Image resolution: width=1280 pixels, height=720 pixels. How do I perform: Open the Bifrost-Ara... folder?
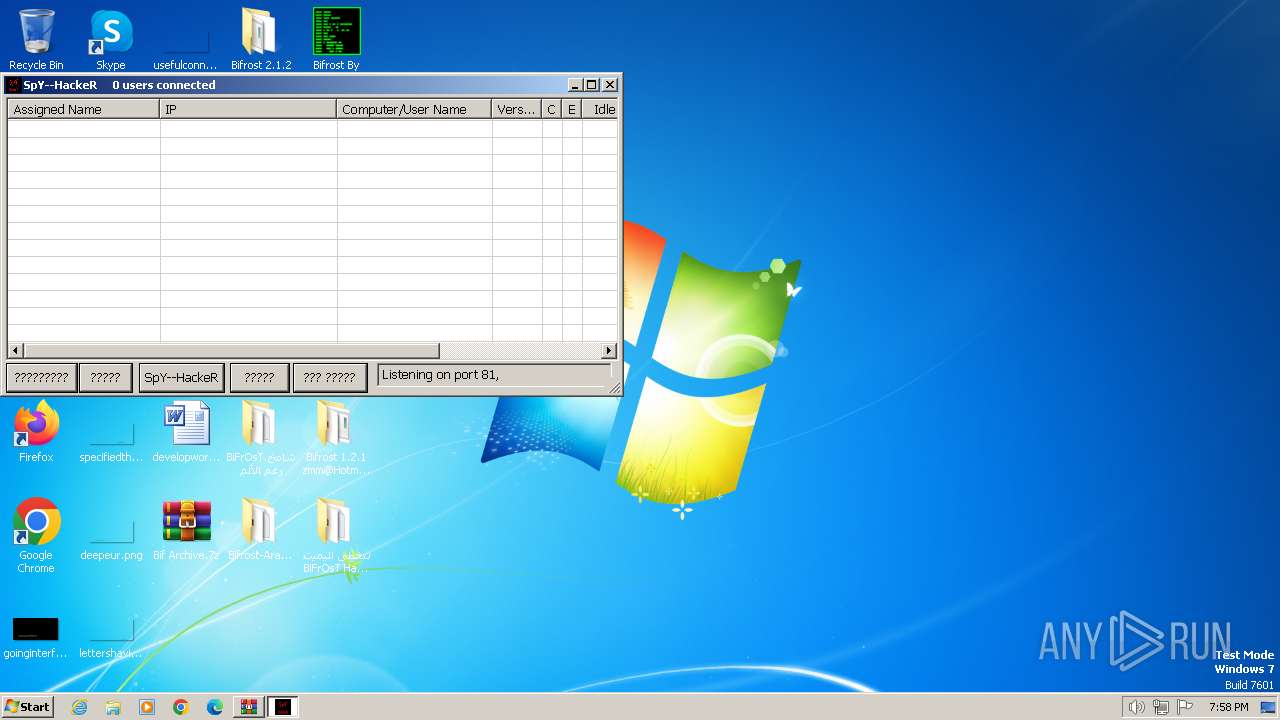click(260, 530)
